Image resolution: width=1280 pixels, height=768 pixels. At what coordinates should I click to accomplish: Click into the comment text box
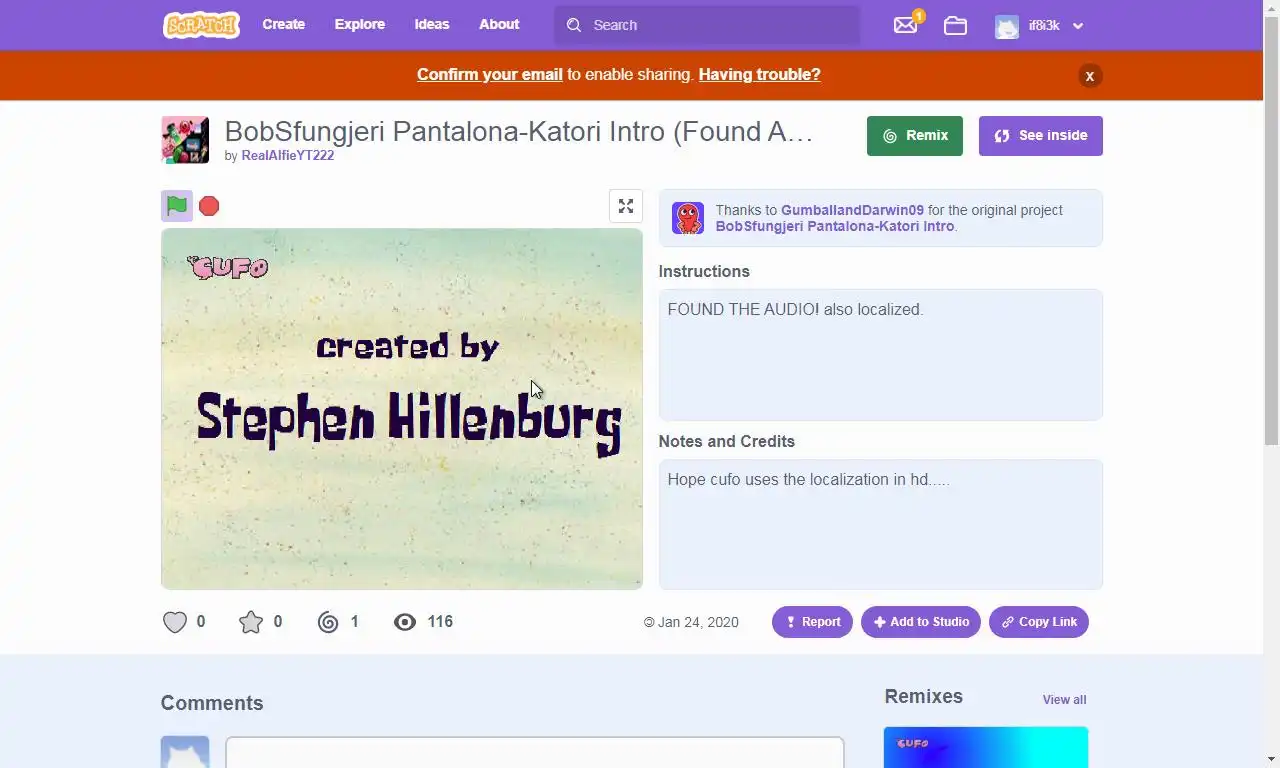point(535,752)
